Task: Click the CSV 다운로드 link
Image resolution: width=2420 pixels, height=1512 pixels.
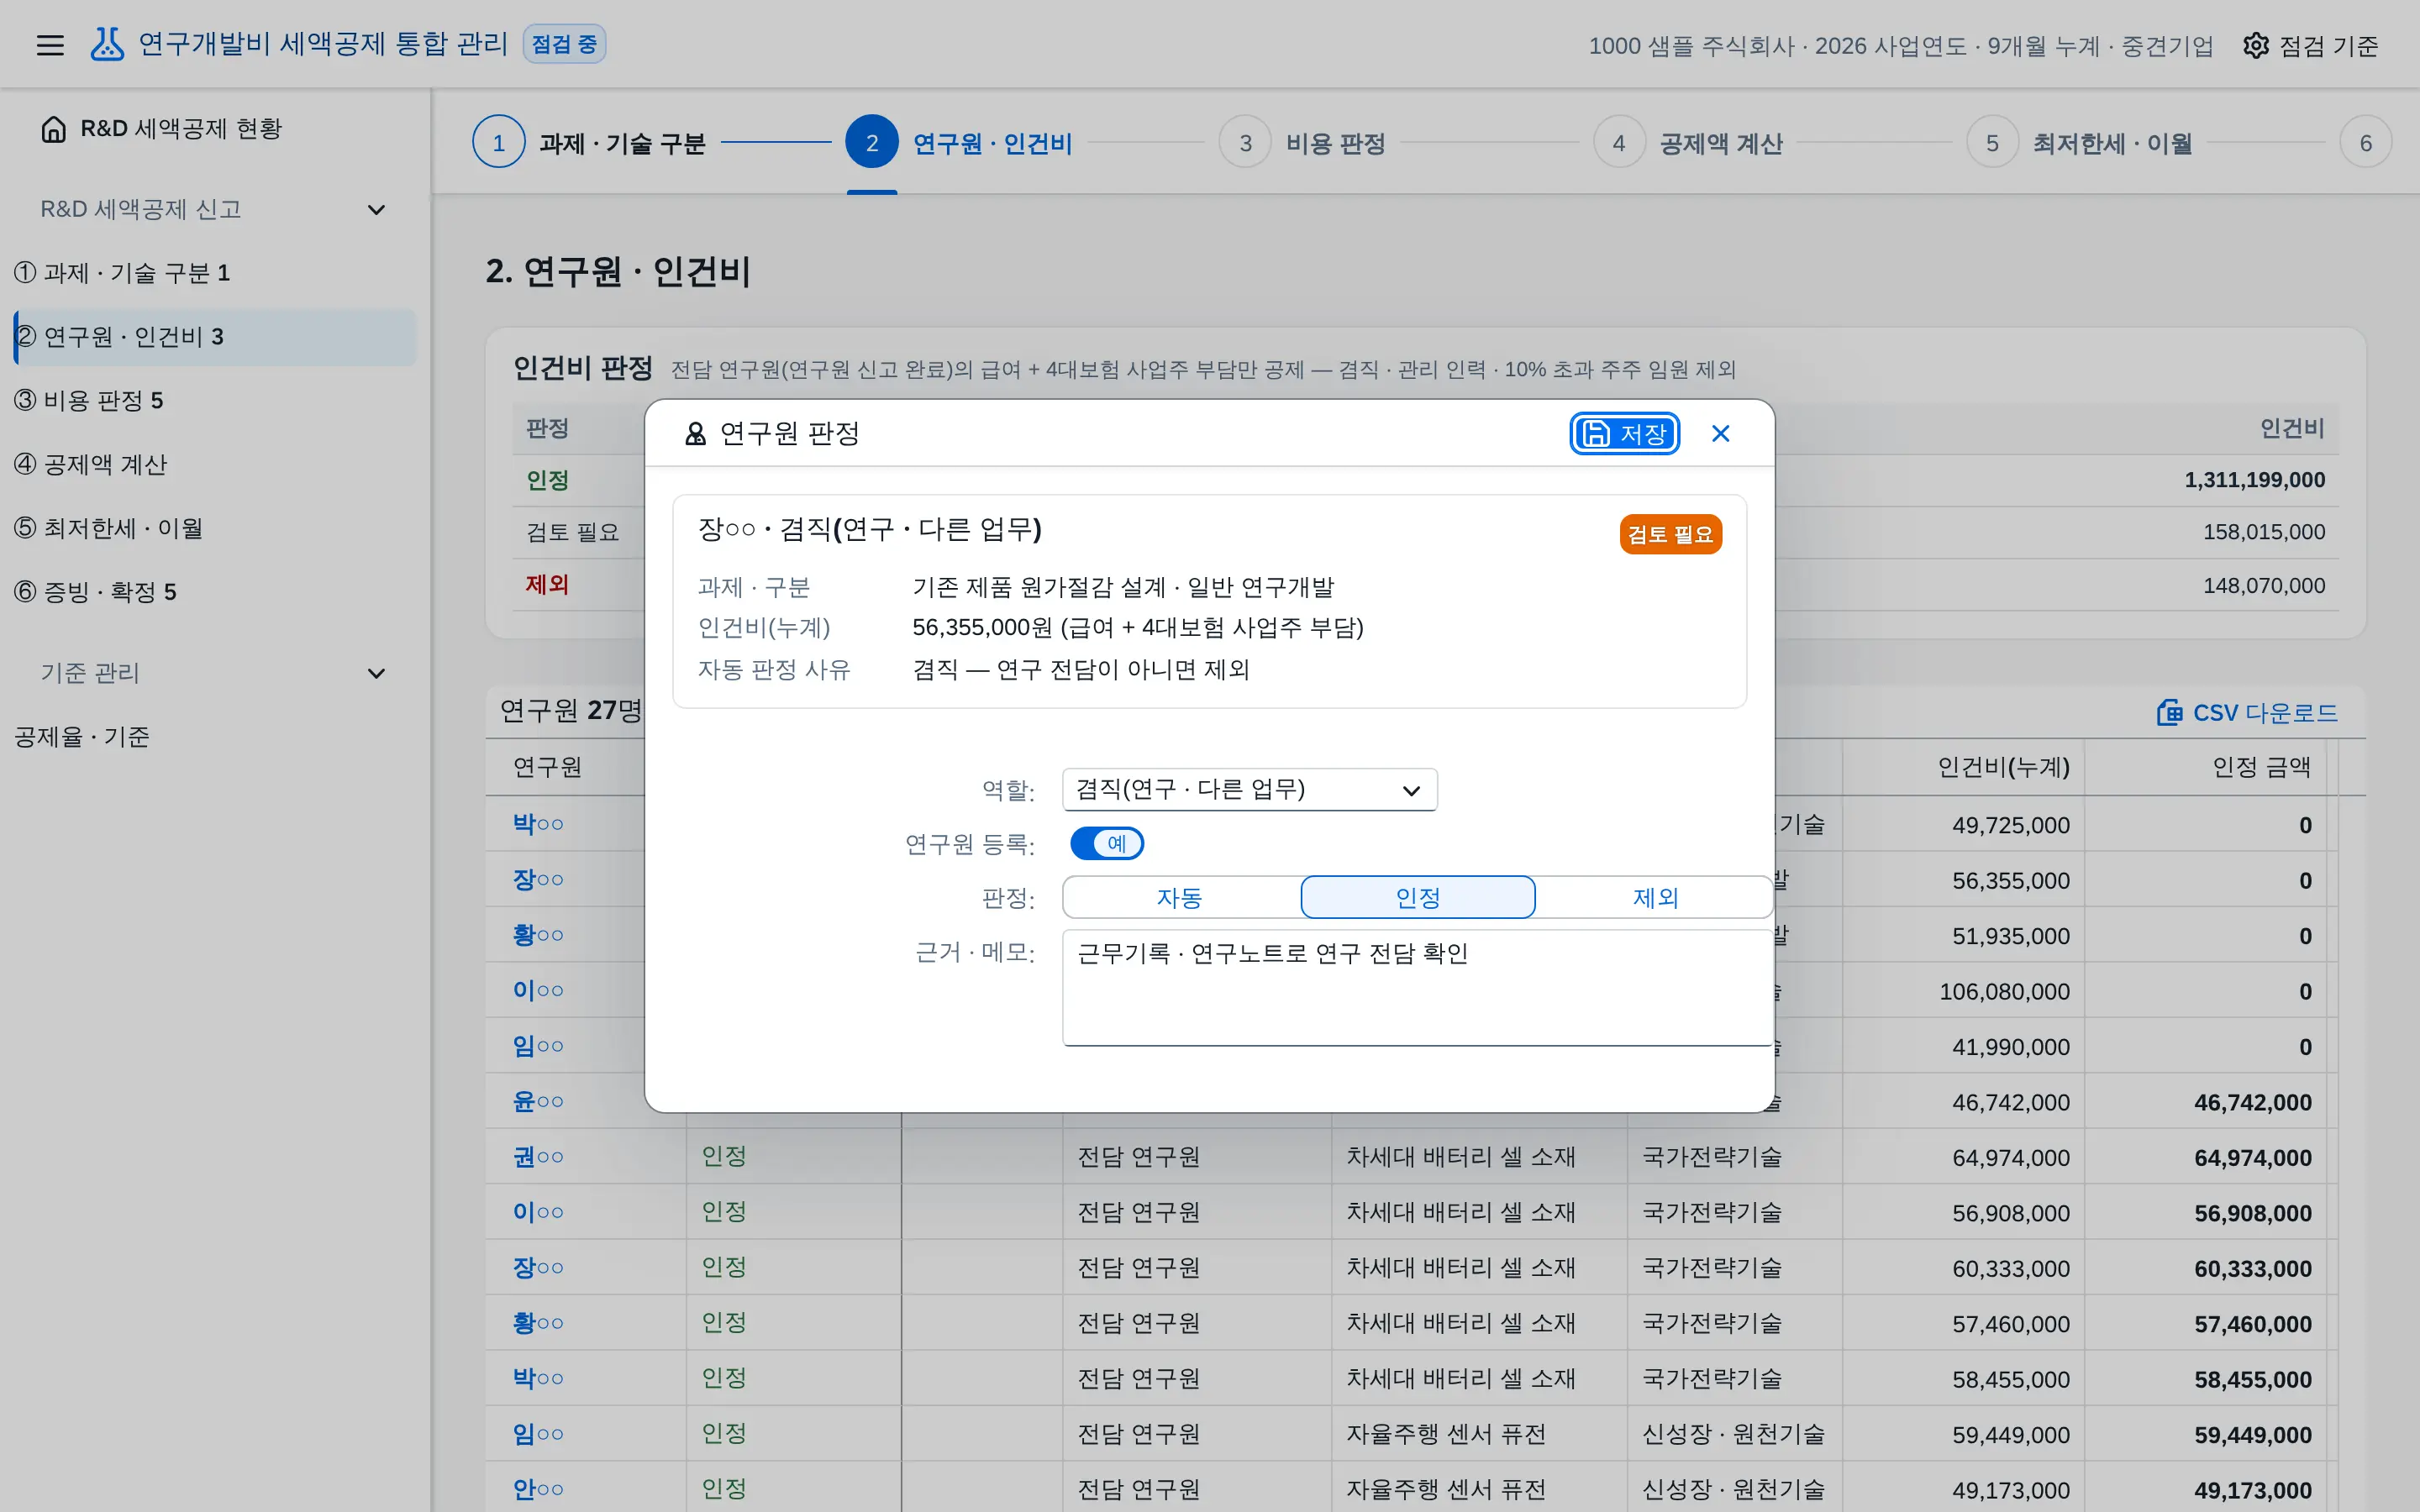Action: [2247, 713]
